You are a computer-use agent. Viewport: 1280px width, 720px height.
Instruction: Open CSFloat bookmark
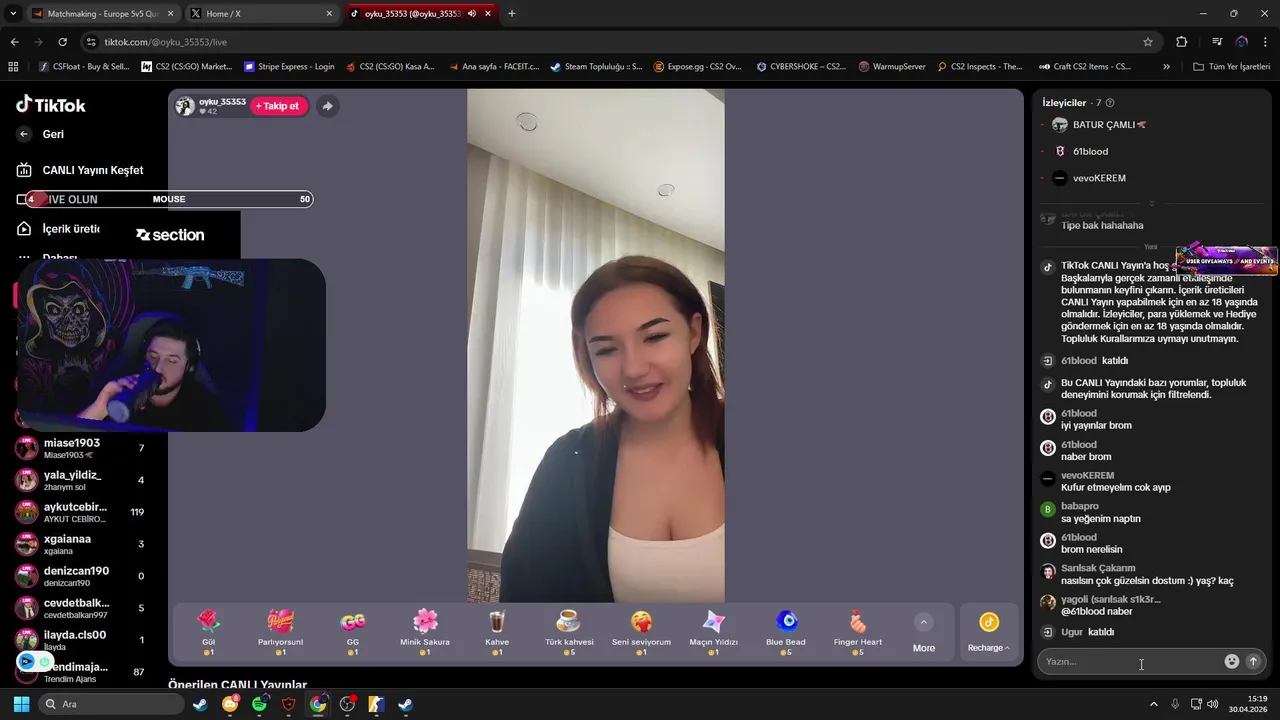(84, 67)
